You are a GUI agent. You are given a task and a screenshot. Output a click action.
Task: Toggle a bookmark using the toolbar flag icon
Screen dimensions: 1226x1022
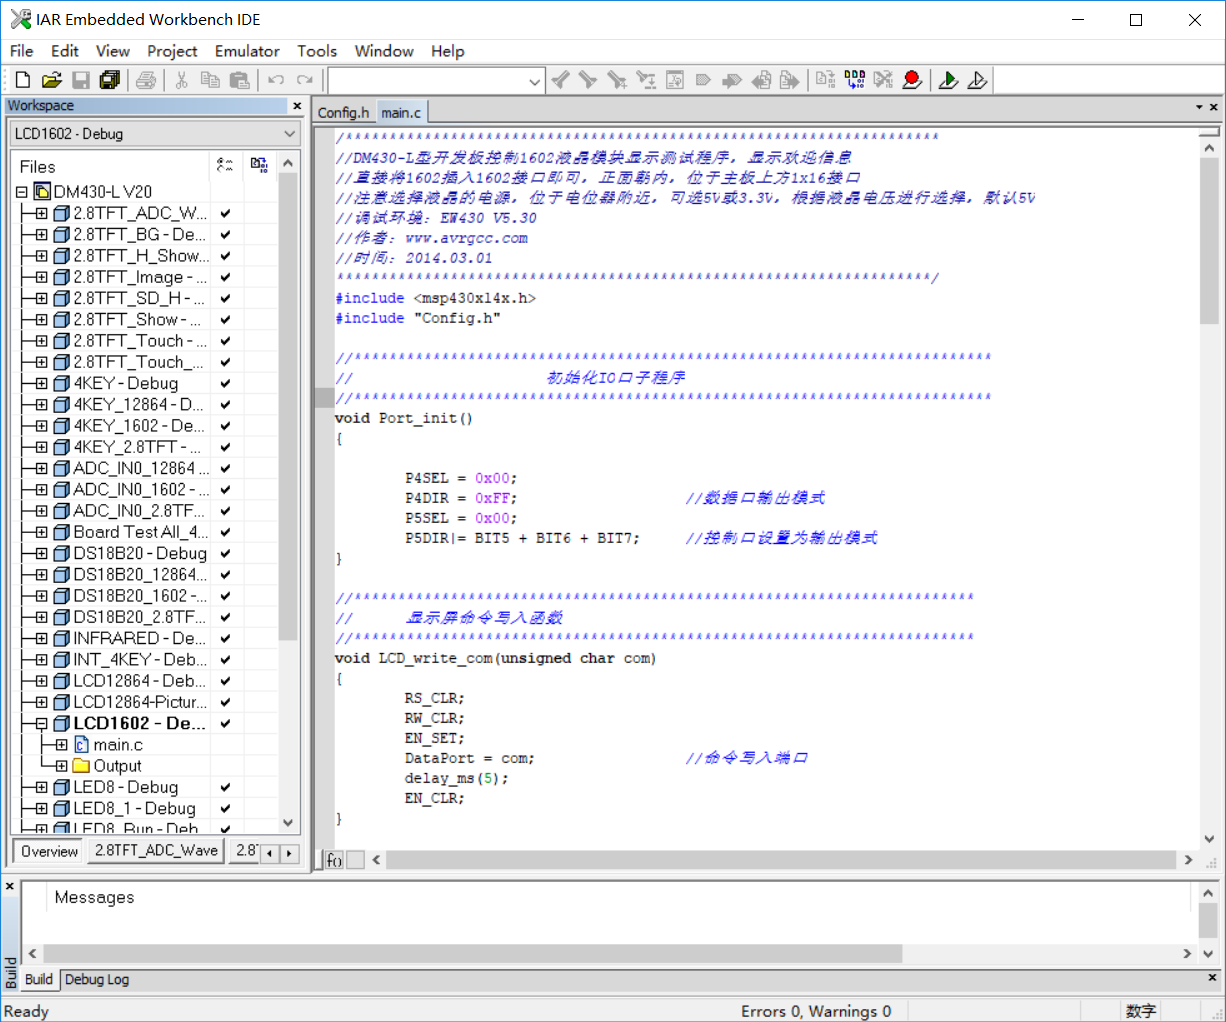click(703, 80)
